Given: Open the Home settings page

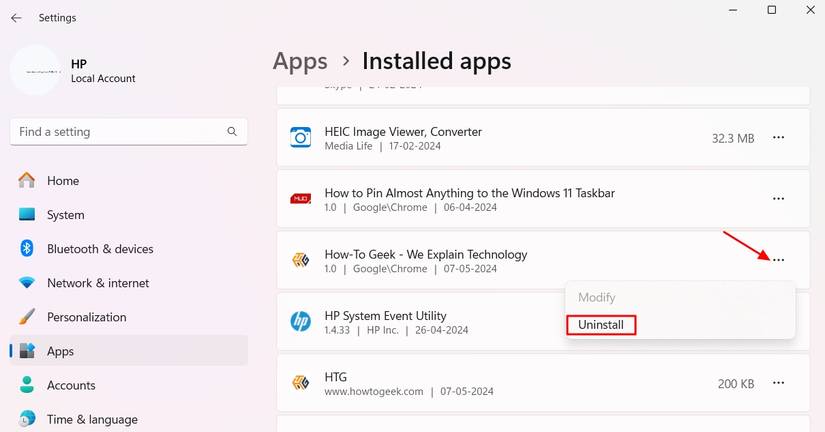Looking at the screenshot, I should (129, 180).
